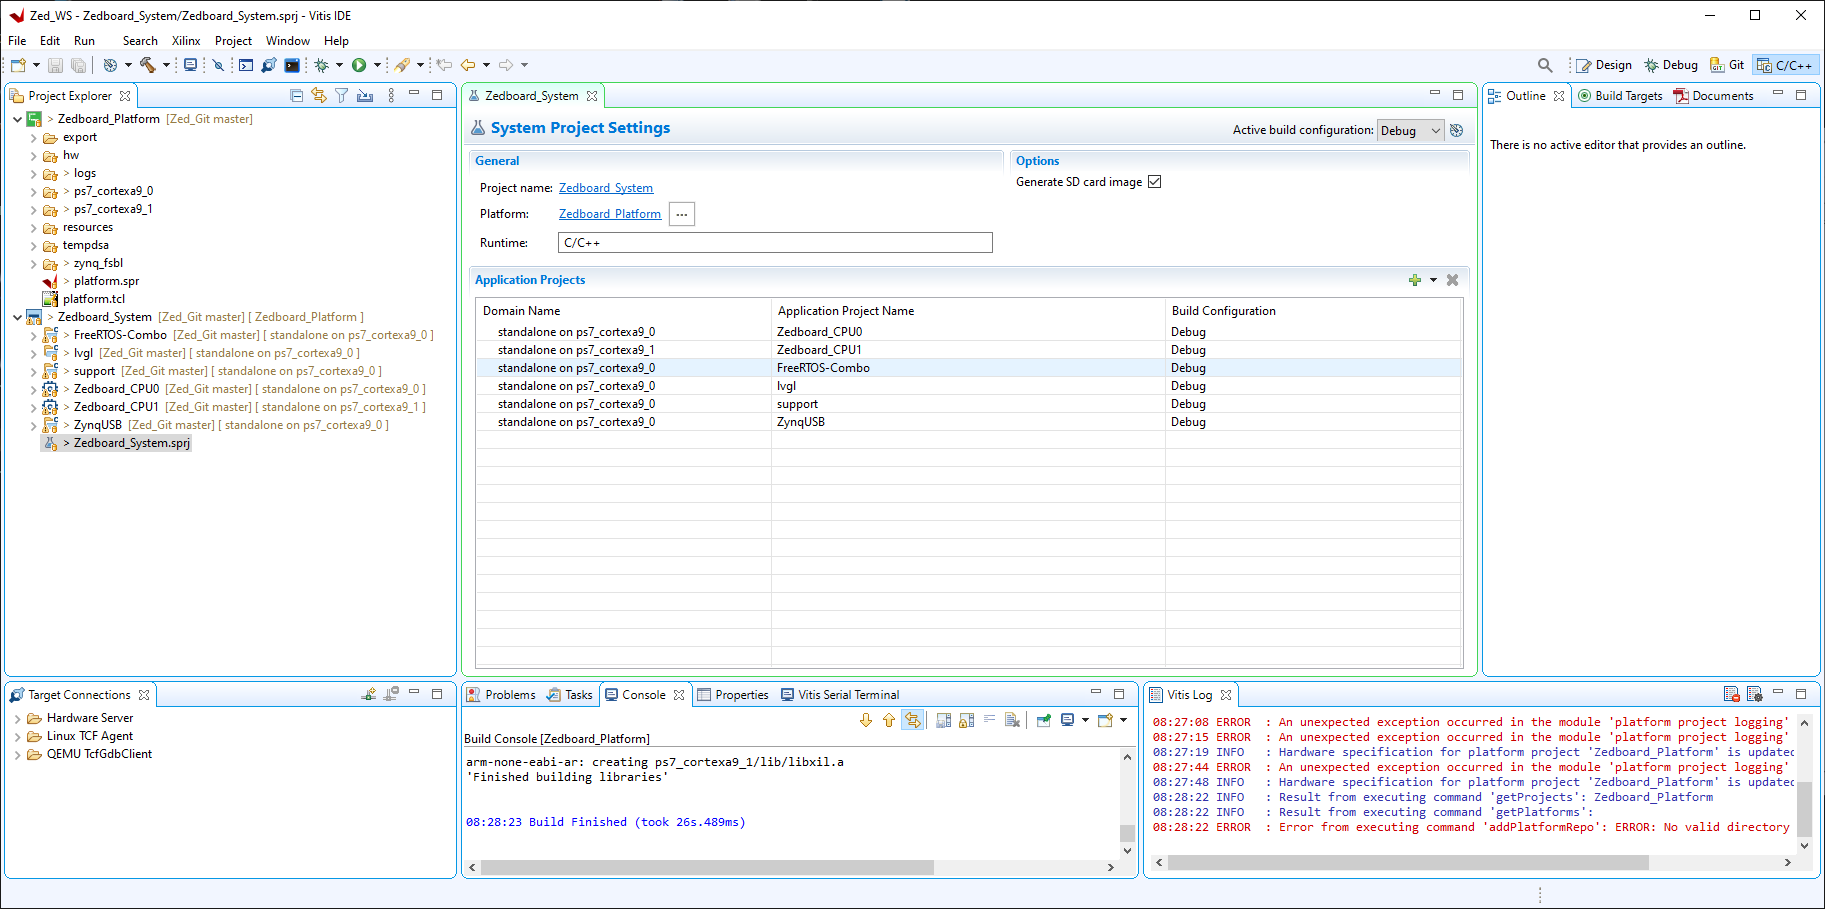Click the Clear Console icon

click(x=1012, y=720)
